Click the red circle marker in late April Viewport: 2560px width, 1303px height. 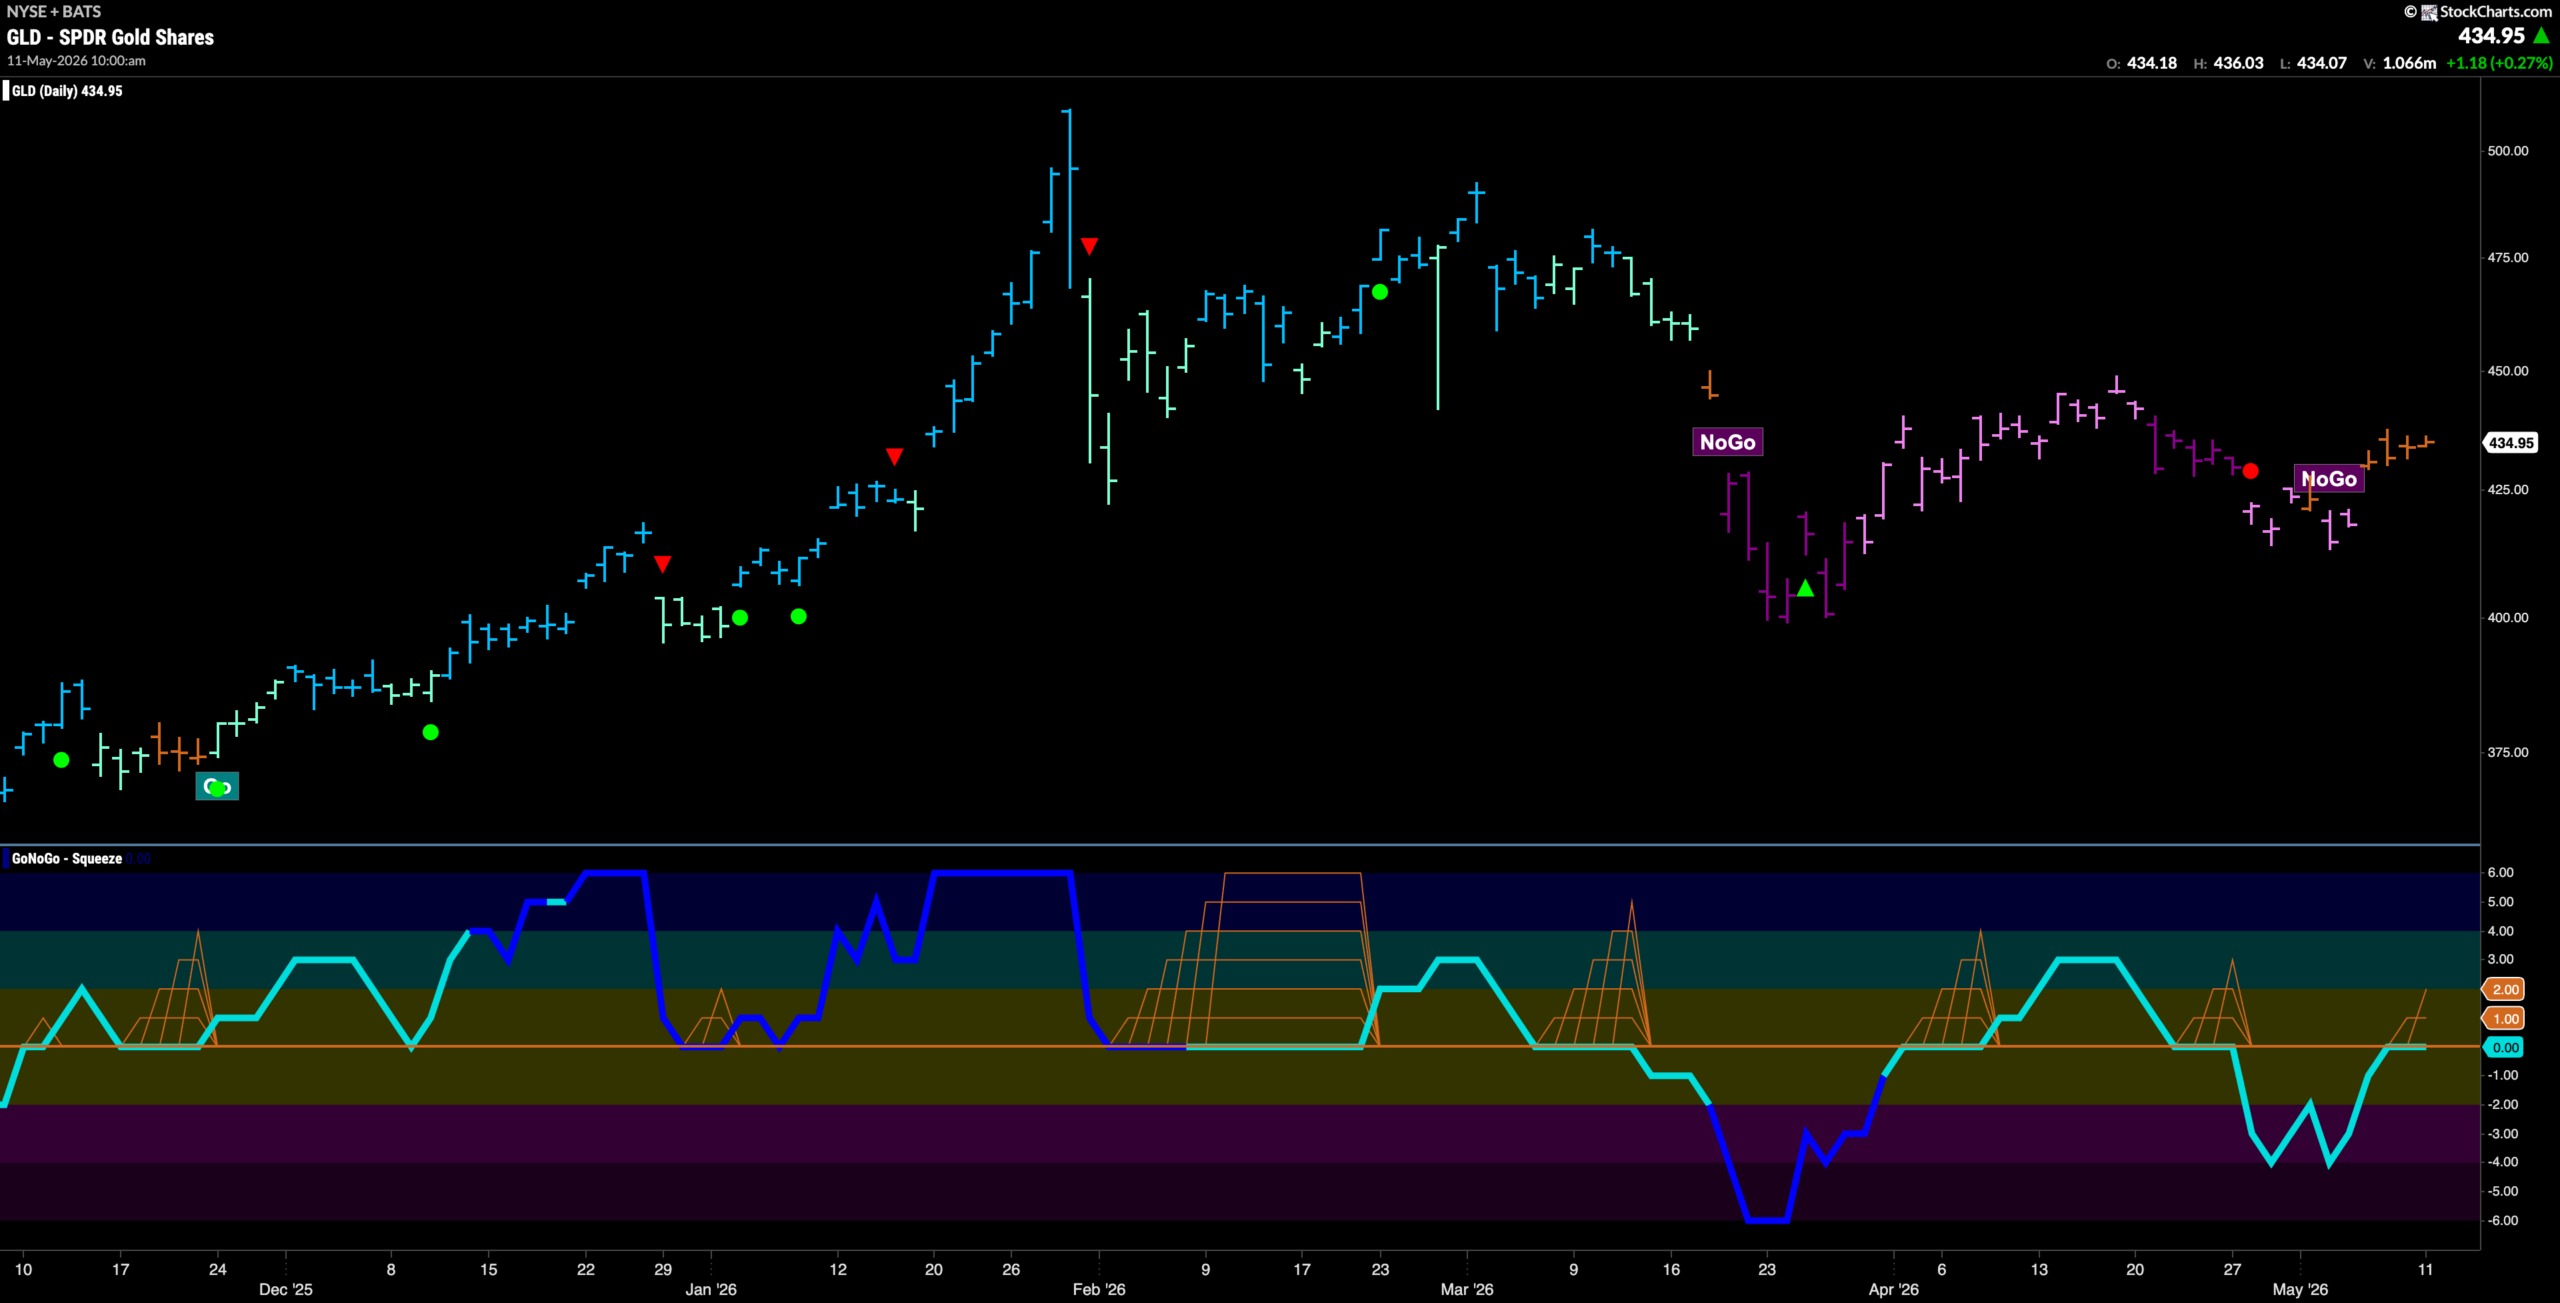(x=2250, y=471)
